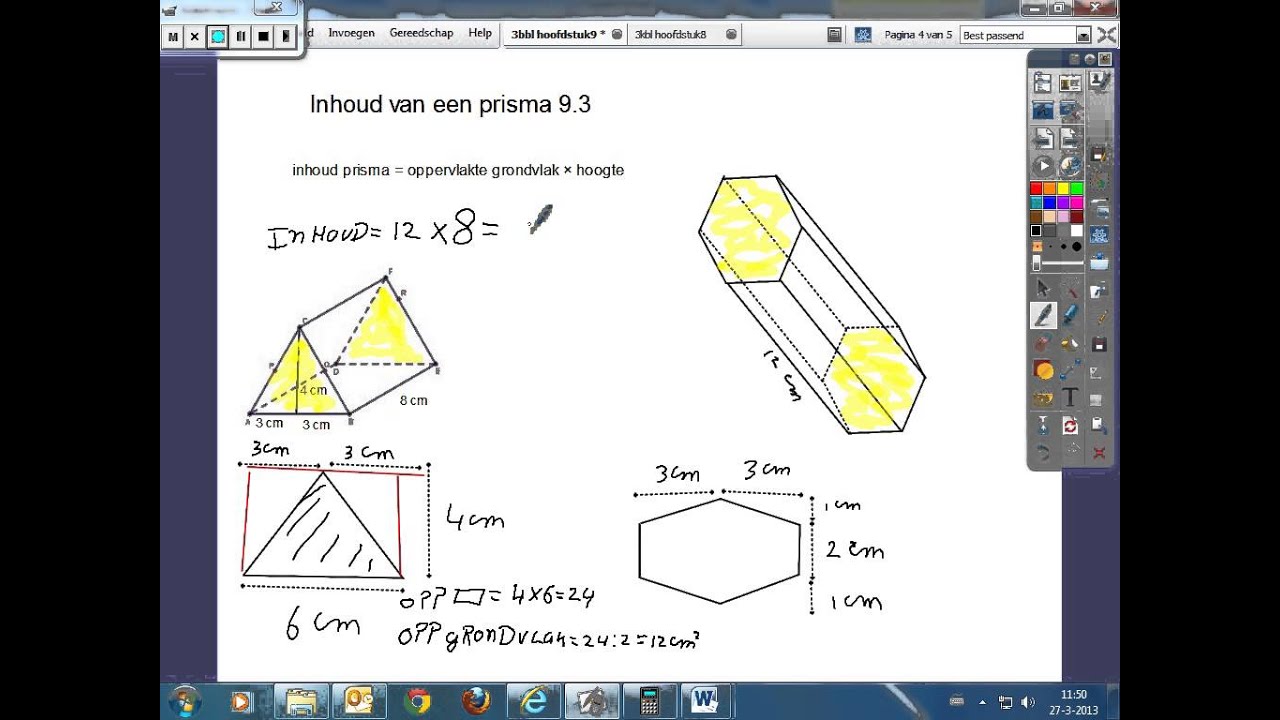Pick the blue color swatch
This screenshot has height=720, width=1280.
(x=1049, y=202)
